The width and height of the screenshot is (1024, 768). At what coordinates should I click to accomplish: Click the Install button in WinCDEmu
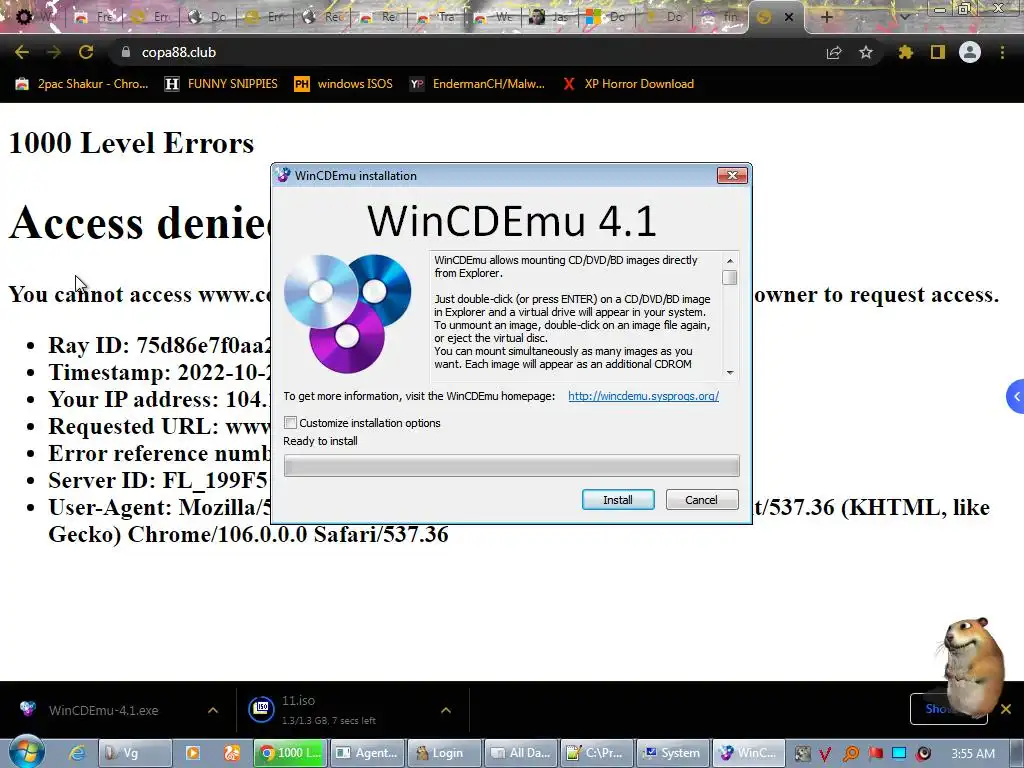pyautogui.click(x=618, y=500)
